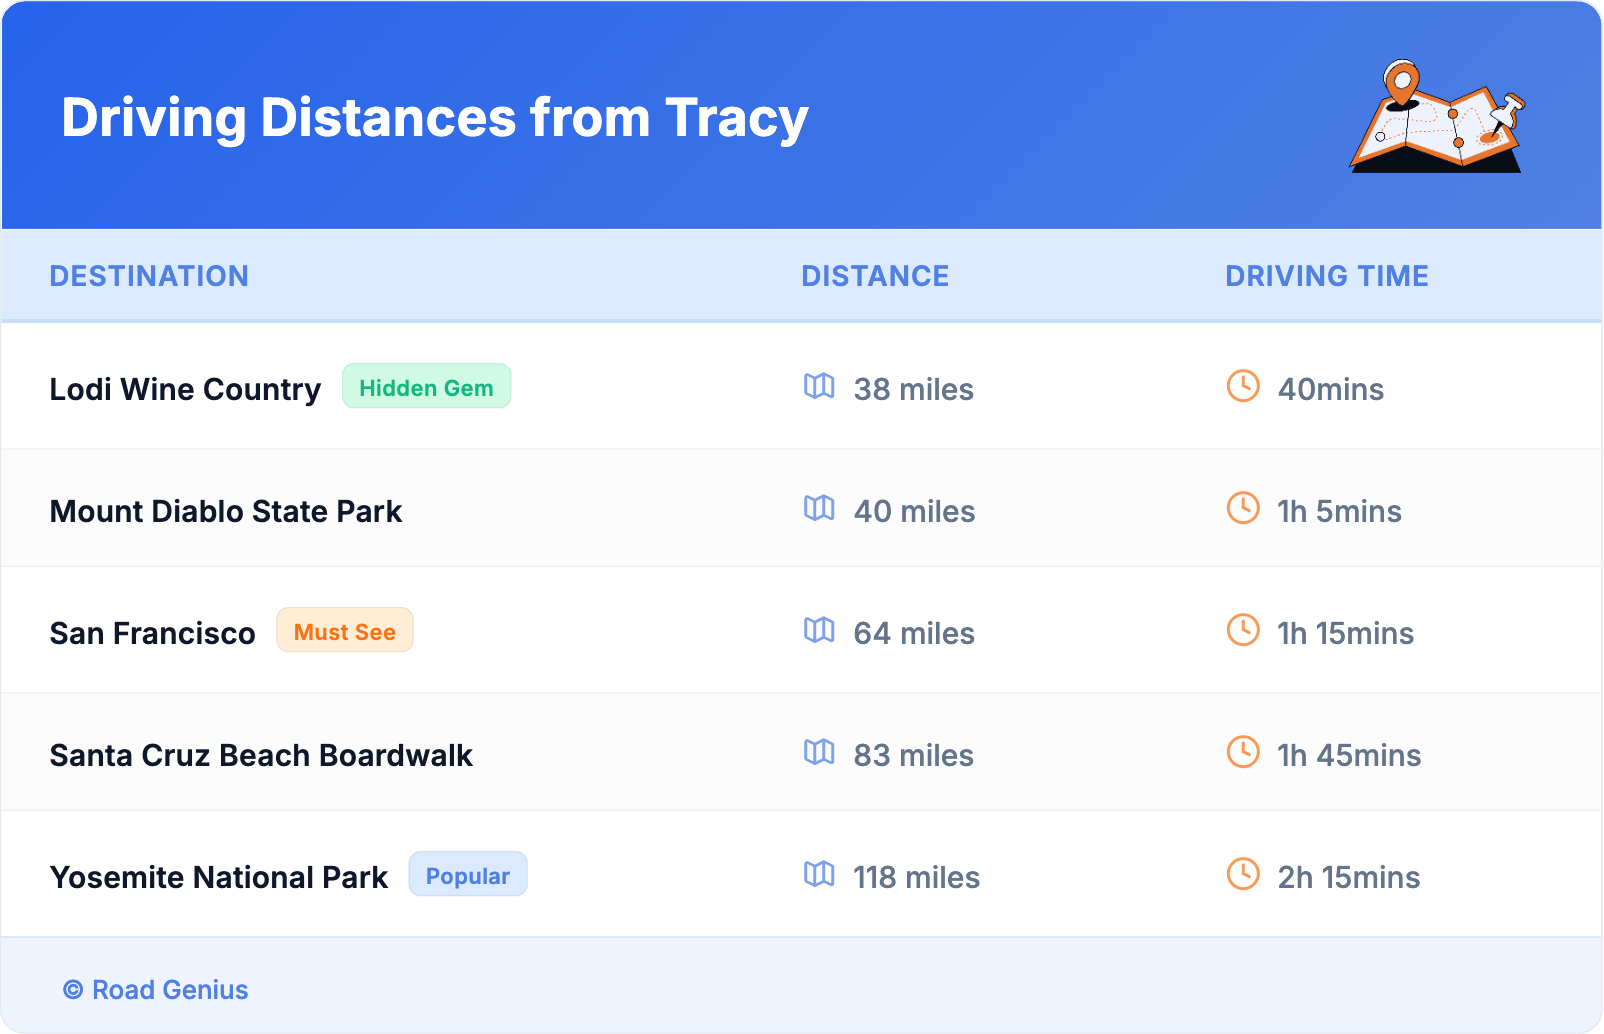Image resolution: width=1604 pixels, height=1034 pixels.
Task: Click the Popular tag next to Yosemite
Action: click(x=467, y=875)
